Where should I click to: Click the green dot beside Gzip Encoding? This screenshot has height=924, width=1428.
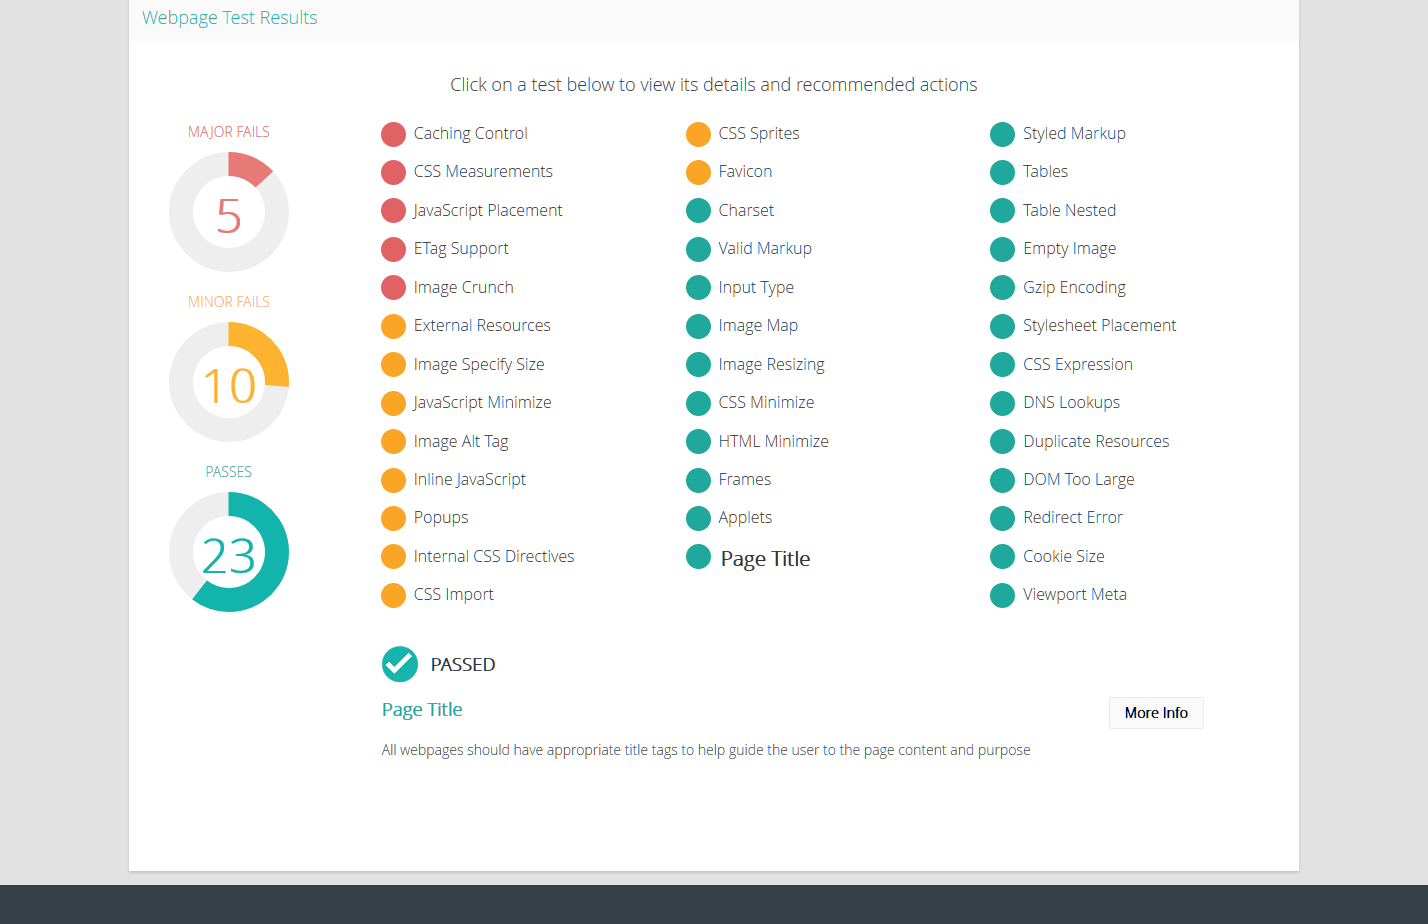[x=1003, y=288]
